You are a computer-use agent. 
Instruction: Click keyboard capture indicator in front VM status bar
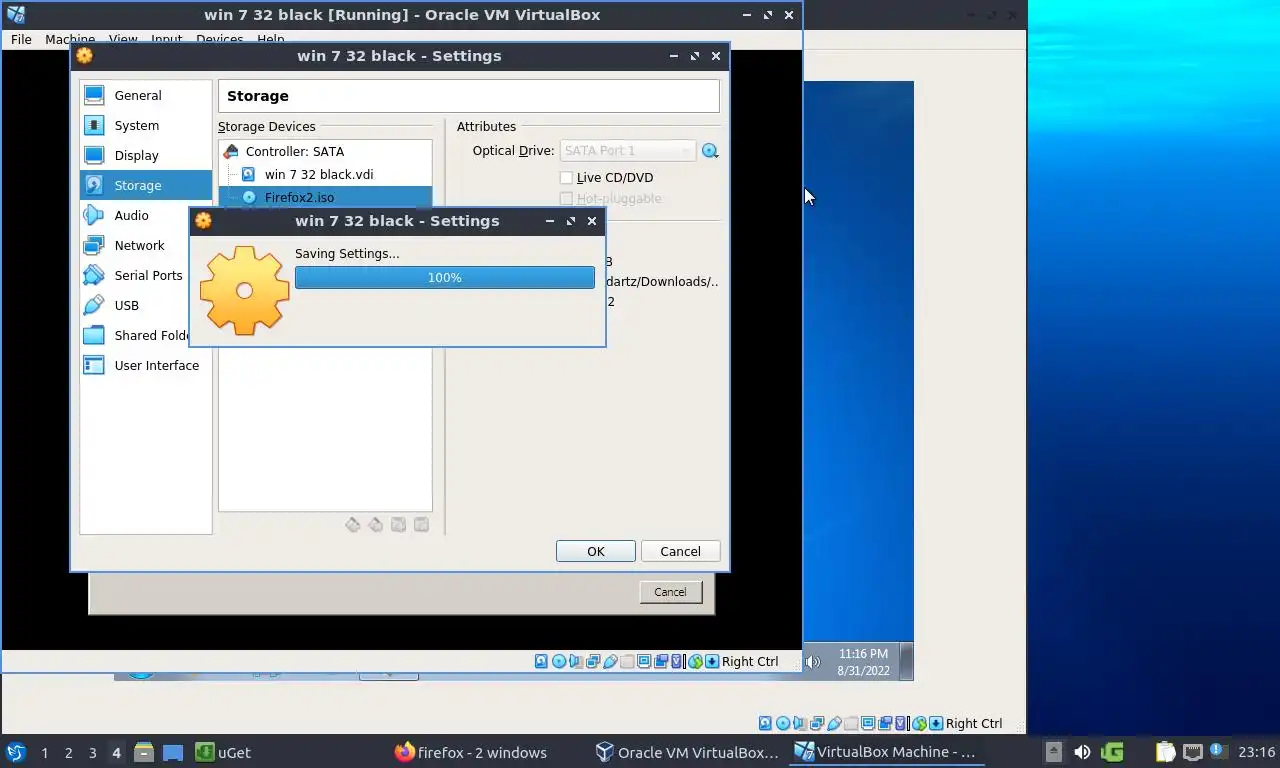[x=712, y=661]
